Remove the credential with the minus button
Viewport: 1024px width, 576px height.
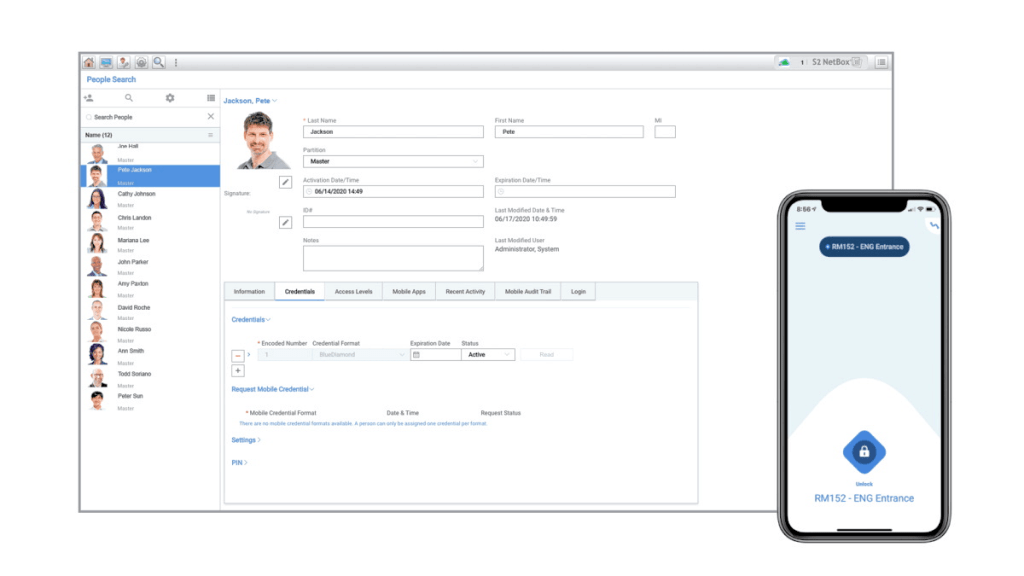(x=237, y=355)
